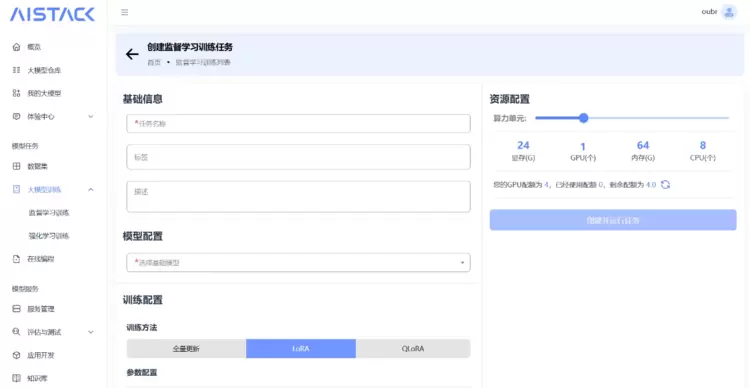Select LoRA training method

(301, 349)
